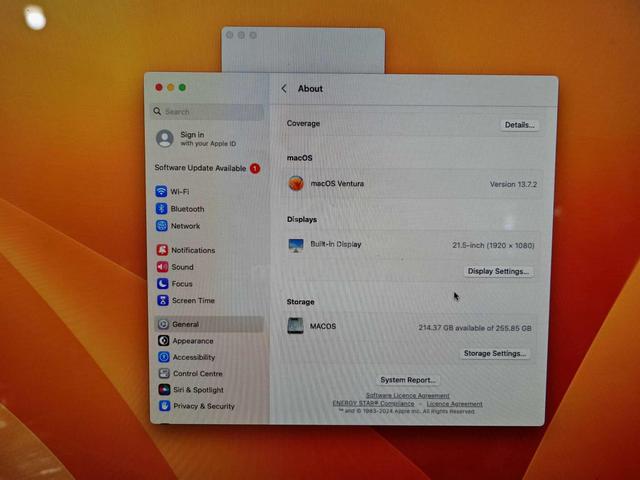Select the Screen Time sidebar label
Screen dimensions: 640x480
pos(193,300)
